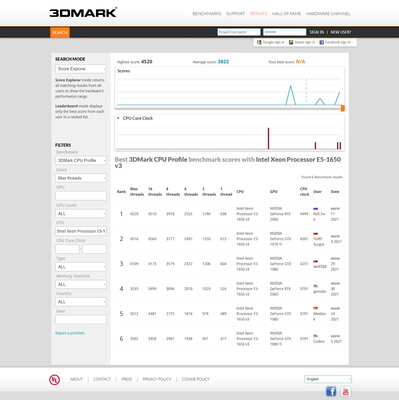Click the Report a problem link
Screen dimensions: 399x400
coord(70,333)
